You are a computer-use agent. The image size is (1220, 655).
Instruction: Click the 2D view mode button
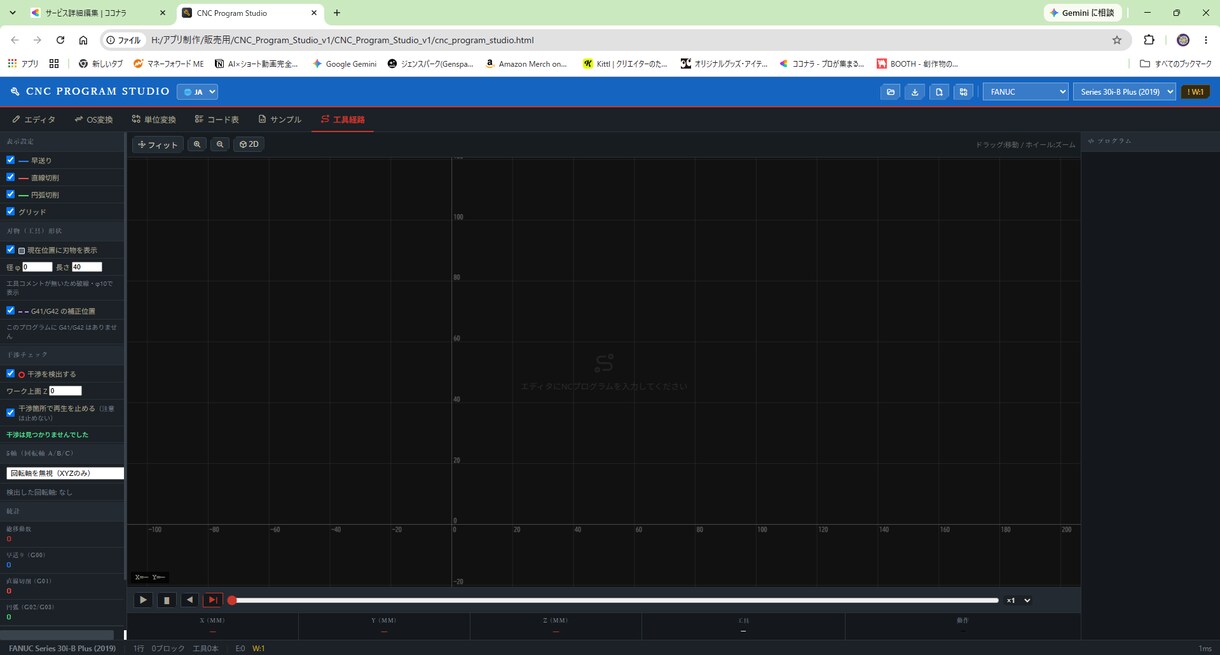point(248,145)
